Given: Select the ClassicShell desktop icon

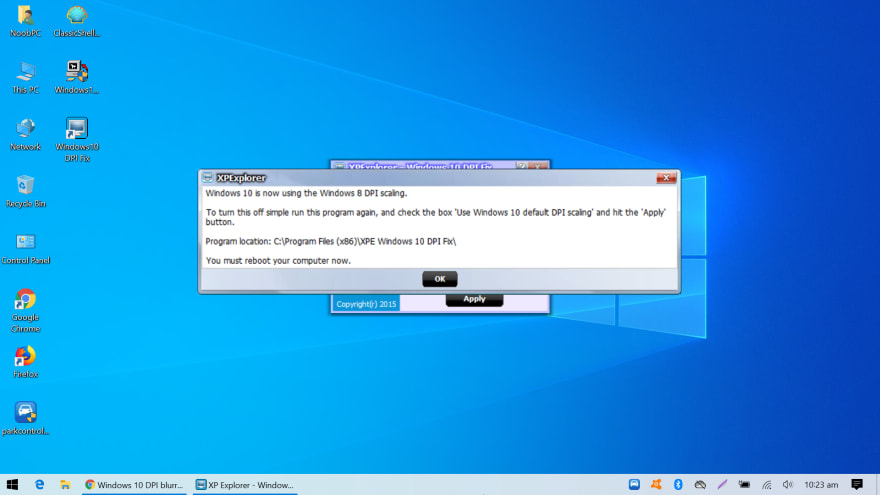Looking at the screenshot, I should tap(76, 21).
